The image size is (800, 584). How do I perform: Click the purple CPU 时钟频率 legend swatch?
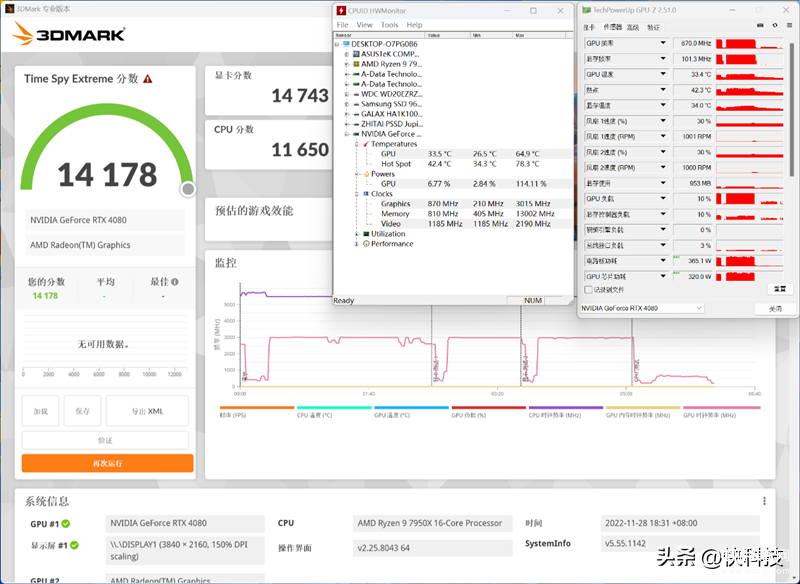(566, 408)
